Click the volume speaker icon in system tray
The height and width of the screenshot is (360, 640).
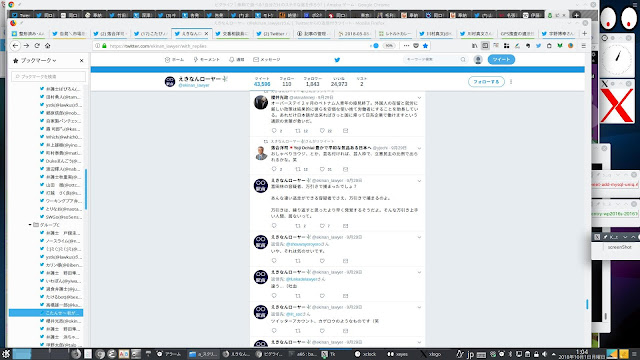click(544, 354)
